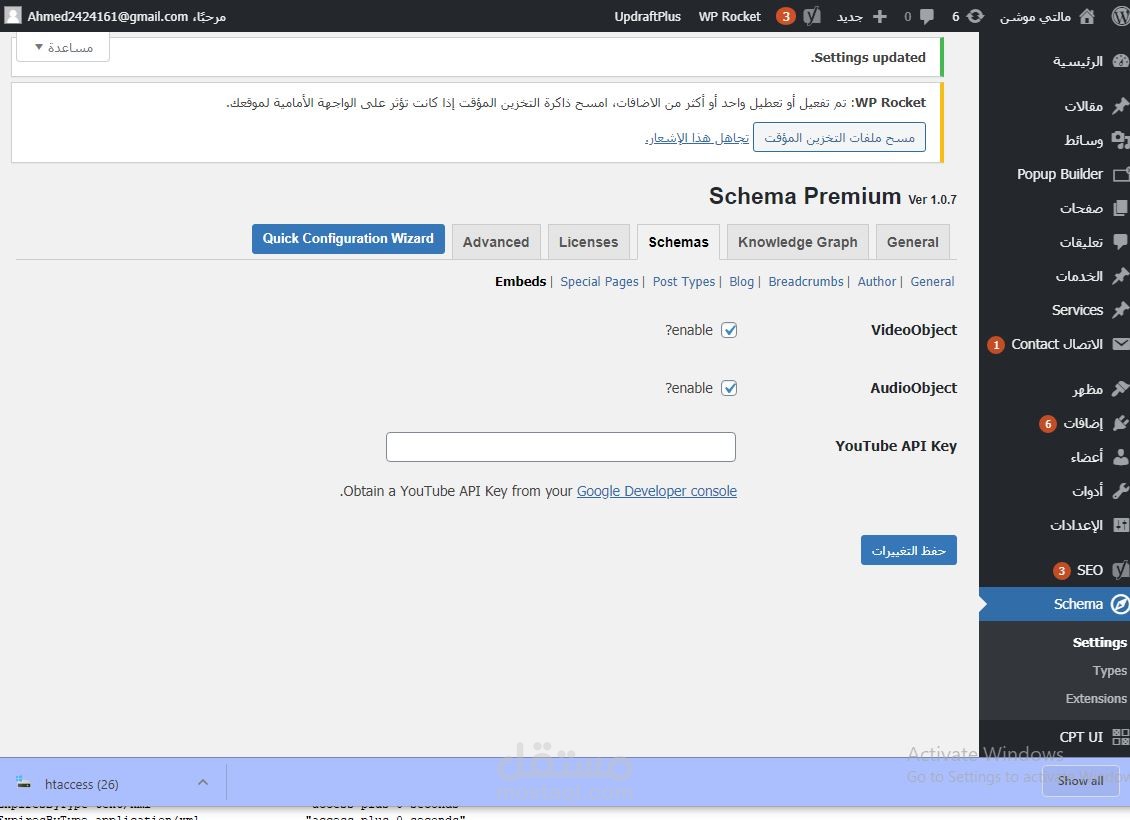Open إضافات plugins plug icon
This screenshot has width=1130, height=820.
point(1121,423)
